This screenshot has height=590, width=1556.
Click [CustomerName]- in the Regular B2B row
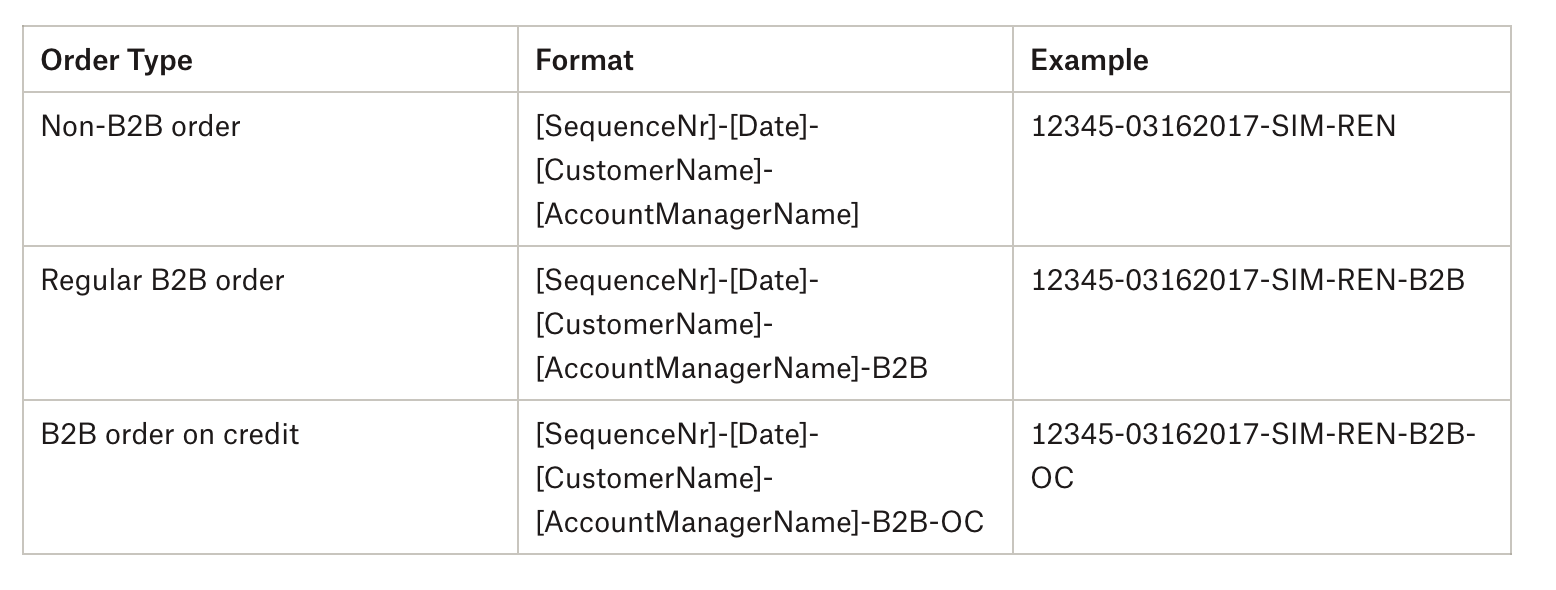pyautogui.click(x=654, y=324)
